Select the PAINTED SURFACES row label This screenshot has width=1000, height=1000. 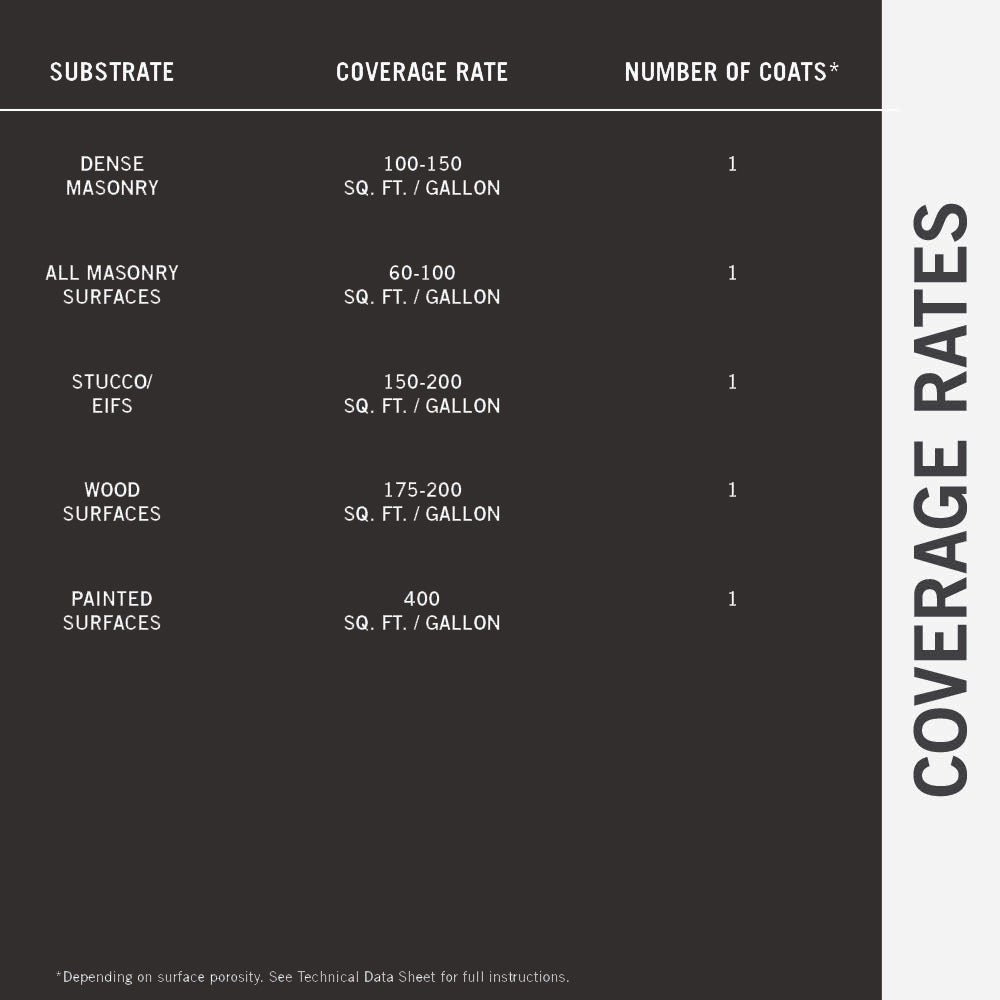(112, 611)
